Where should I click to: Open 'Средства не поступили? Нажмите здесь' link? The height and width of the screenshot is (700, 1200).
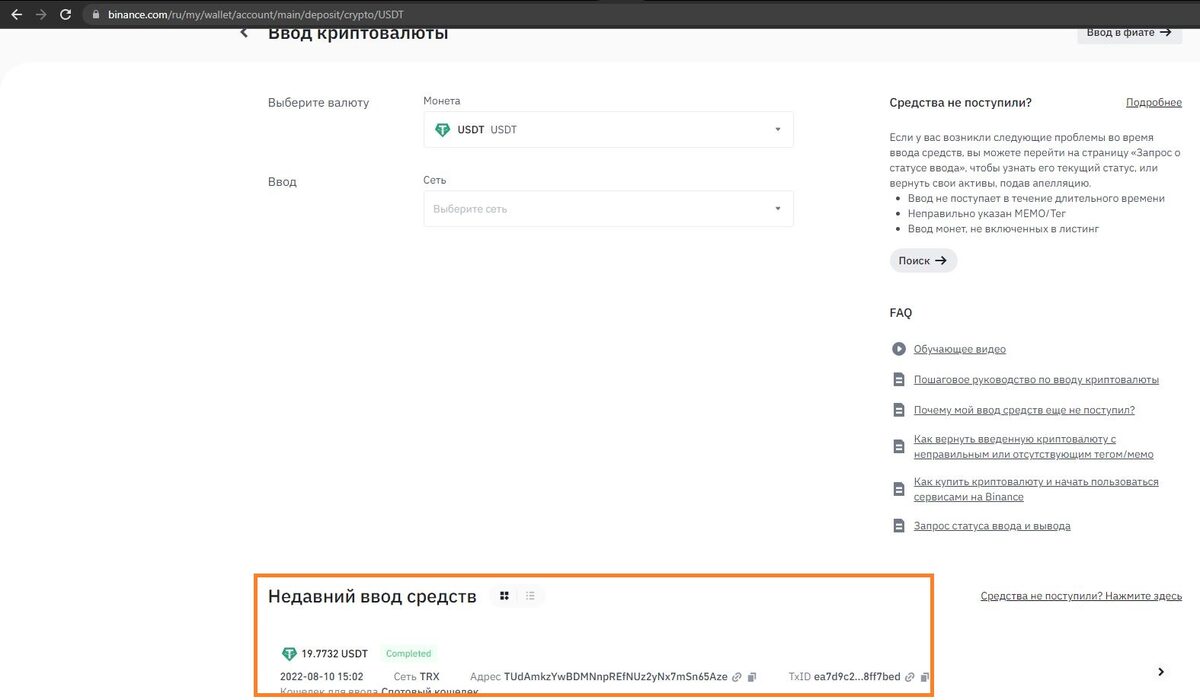1081,596
